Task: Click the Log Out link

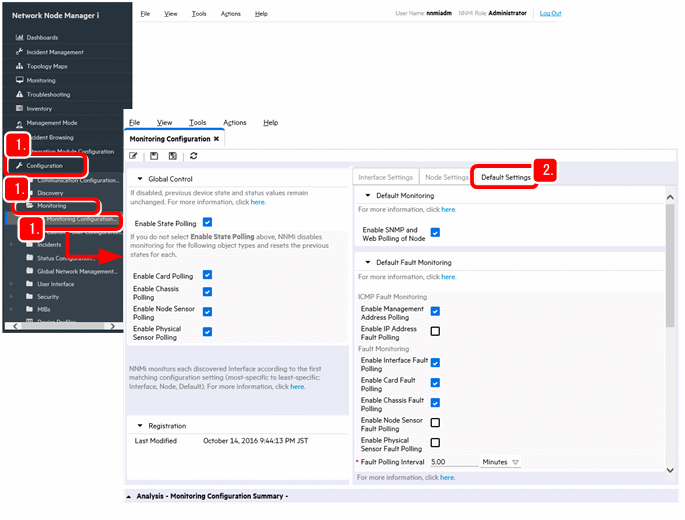Action: (x=550, y=13)
